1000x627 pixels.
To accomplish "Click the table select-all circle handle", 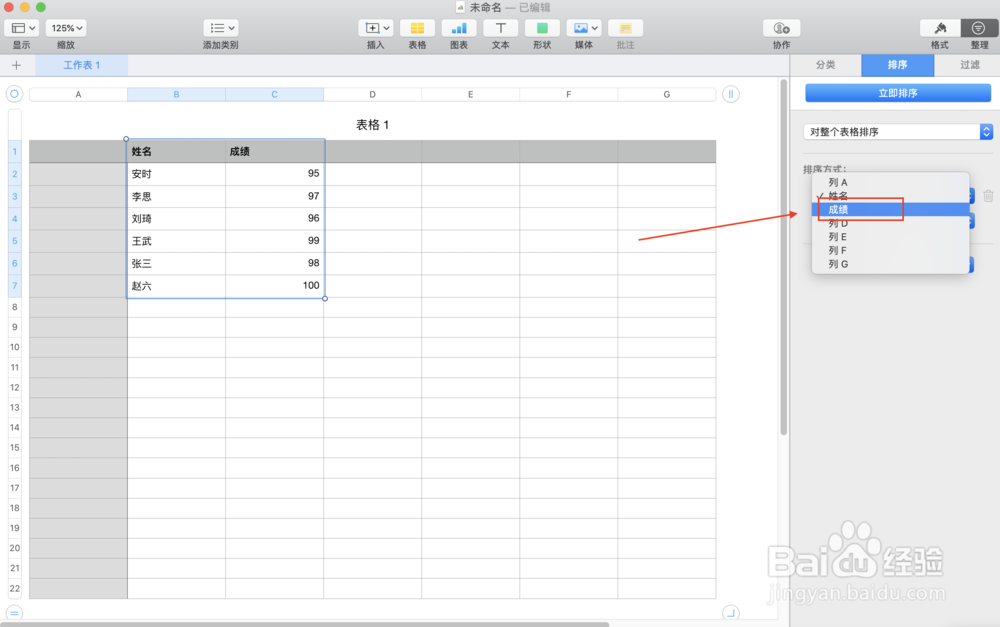I will [x=14, y=94].
